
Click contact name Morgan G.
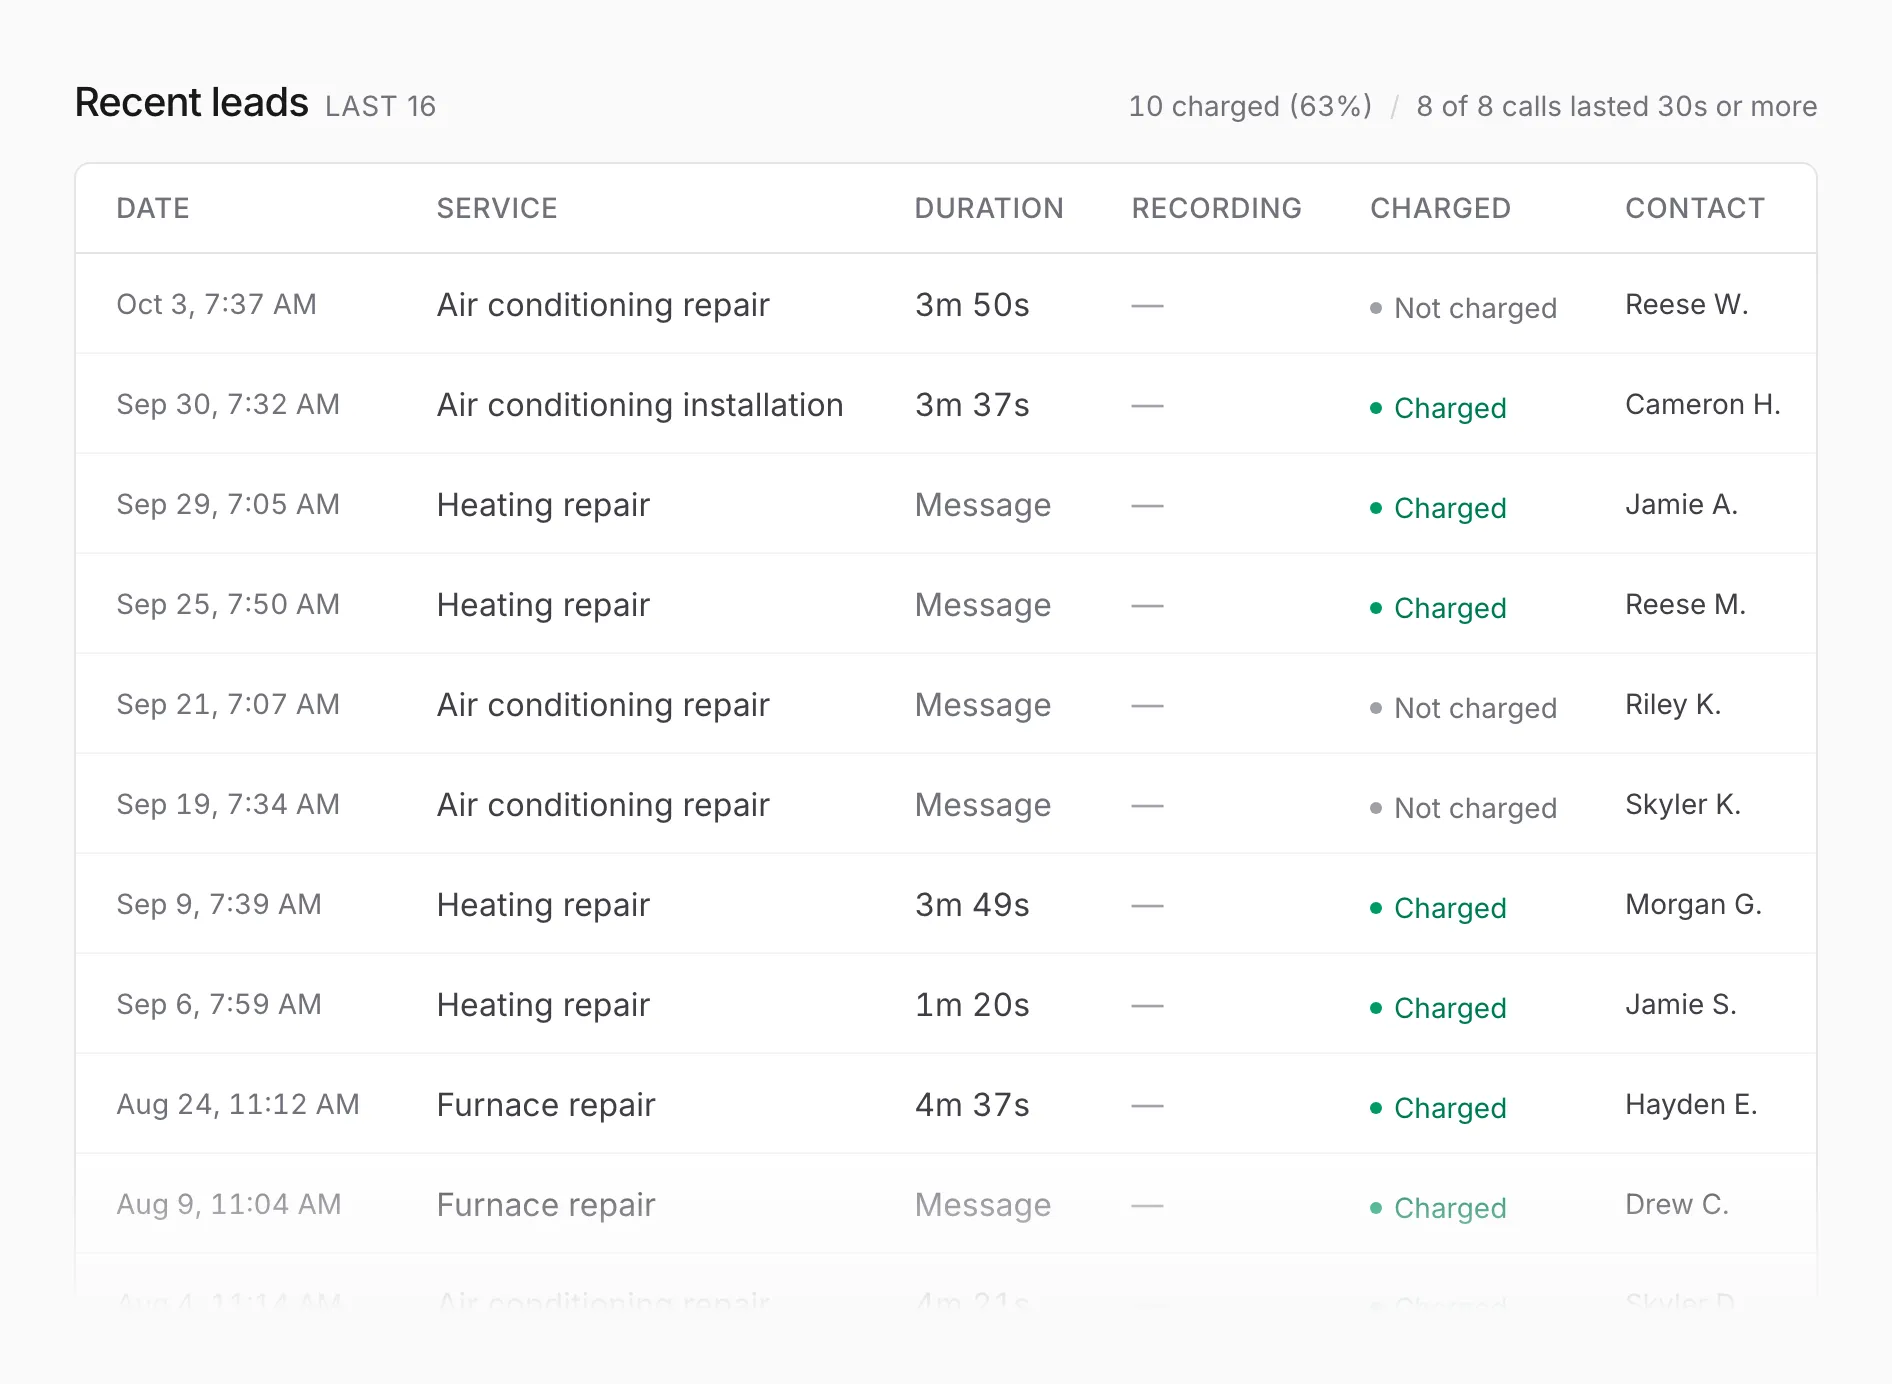click(x=1693, y=904)
